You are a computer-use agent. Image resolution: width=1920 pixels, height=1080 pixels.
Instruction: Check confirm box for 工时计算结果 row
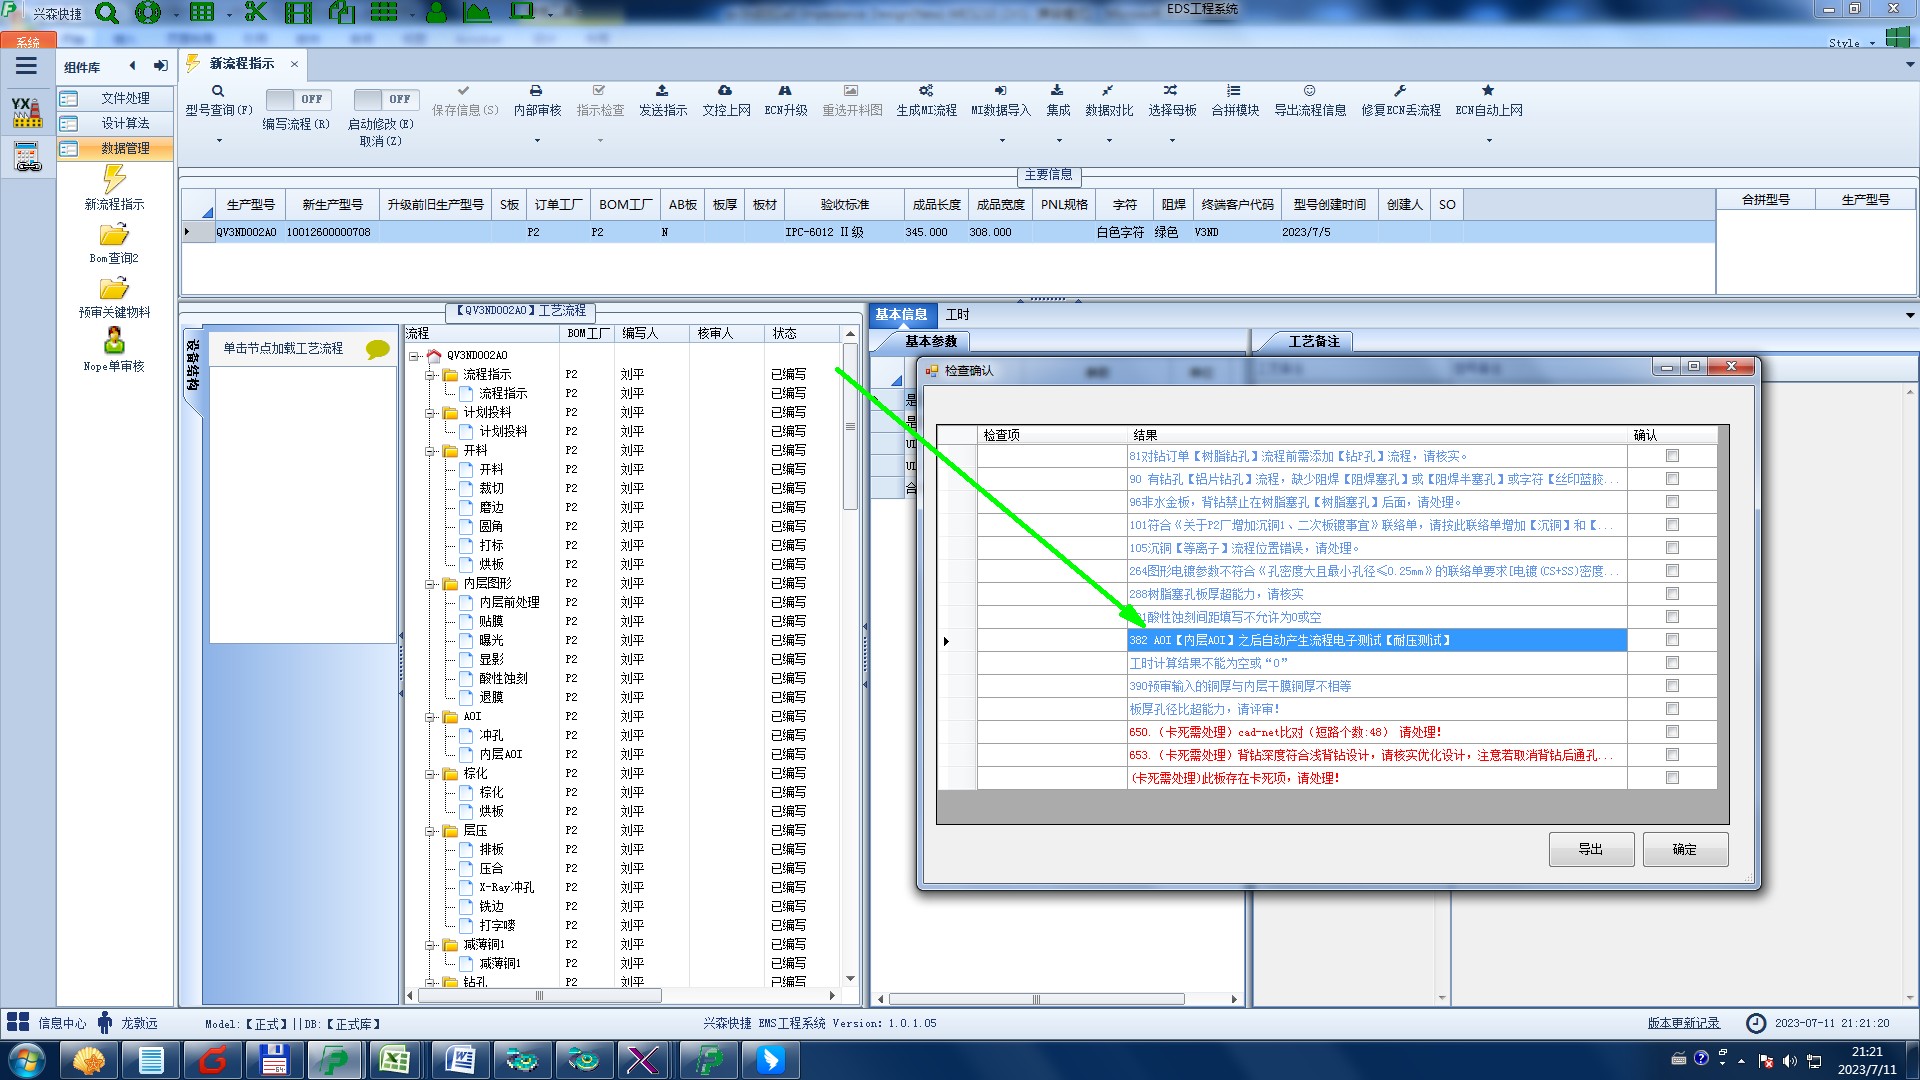pos(1672,663)
